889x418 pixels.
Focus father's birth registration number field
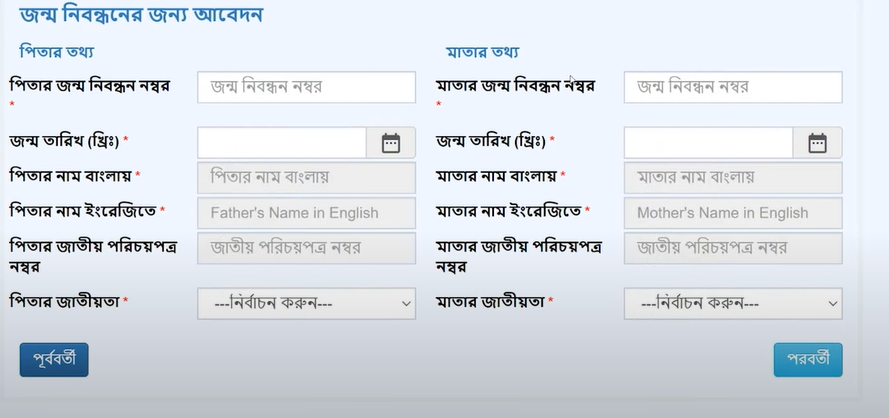point(306,87)
